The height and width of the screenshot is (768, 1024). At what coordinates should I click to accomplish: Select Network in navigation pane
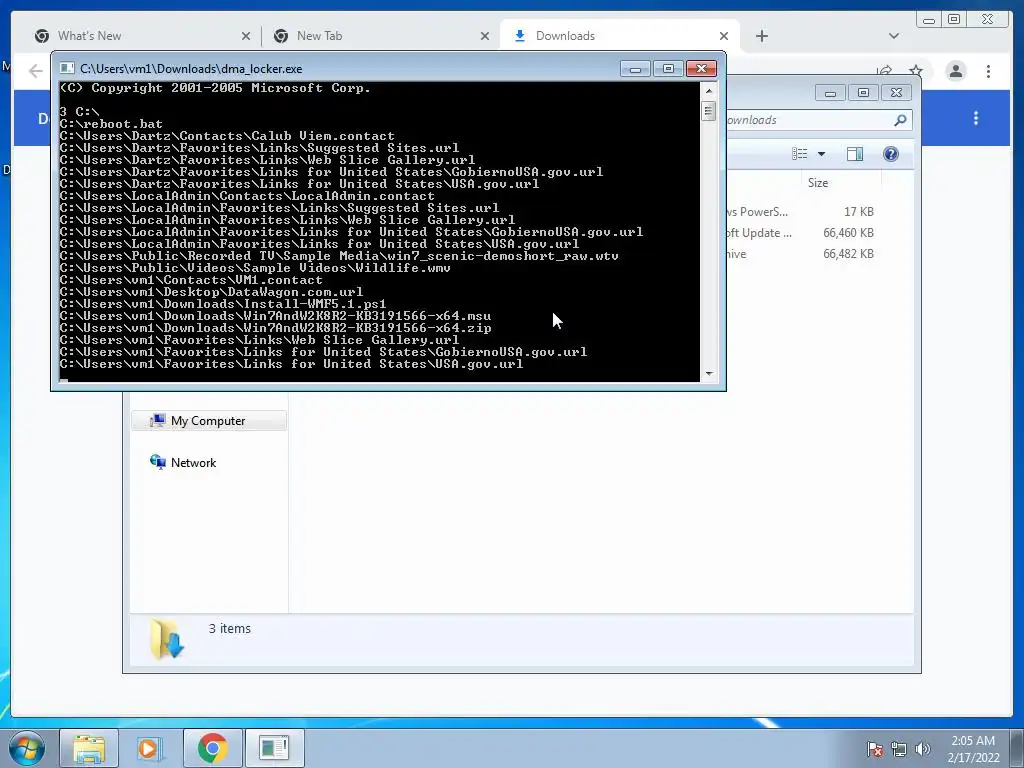pos(193,462)
